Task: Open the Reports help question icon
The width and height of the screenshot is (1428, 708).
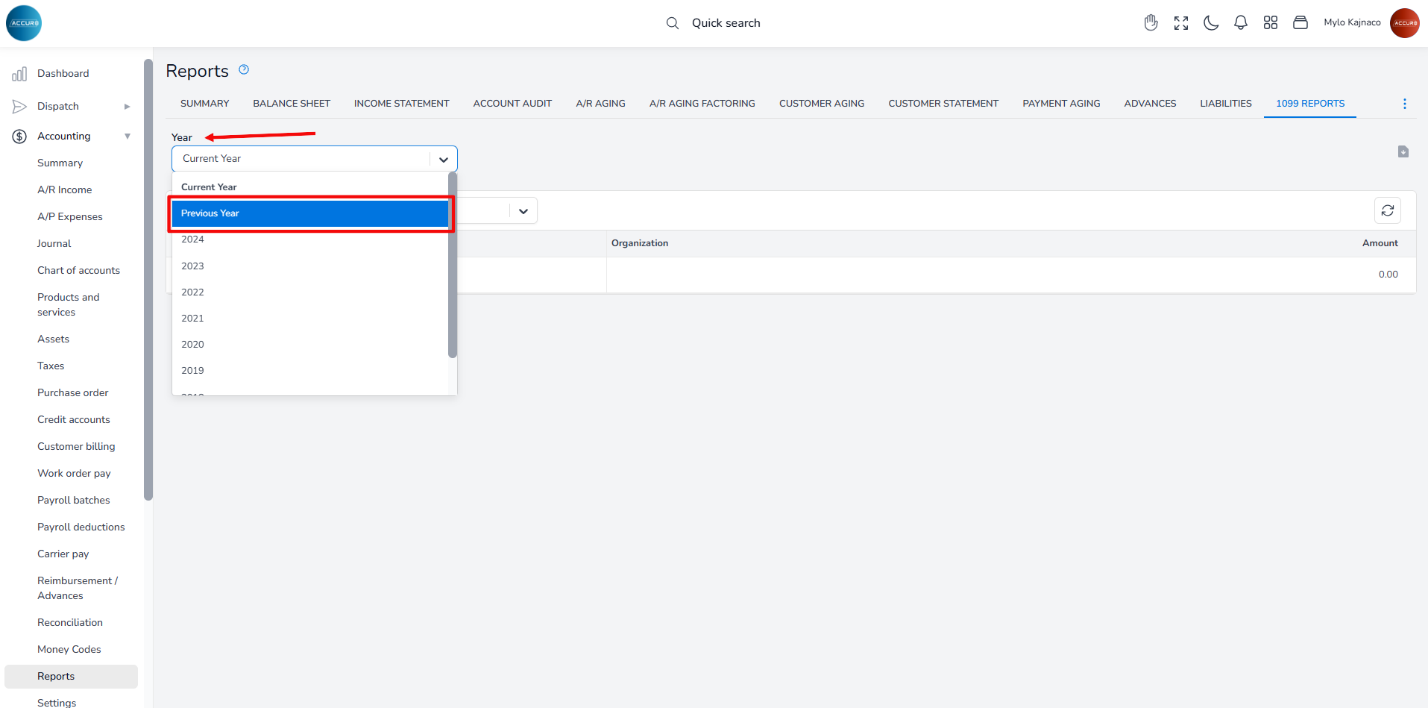Action: click(x=244, y=70)
